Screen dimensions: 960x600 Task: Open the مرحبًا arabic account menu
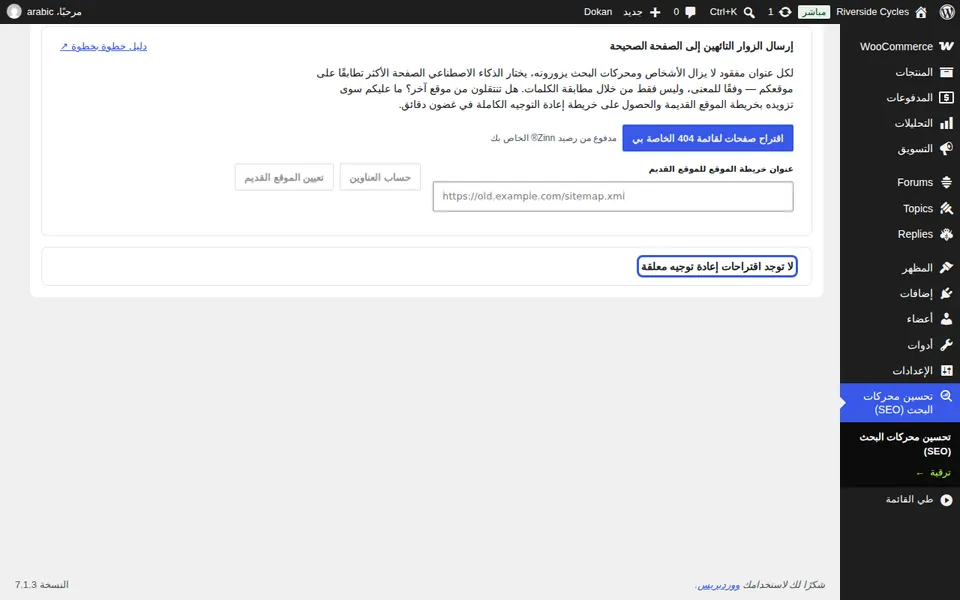(54, 12)
